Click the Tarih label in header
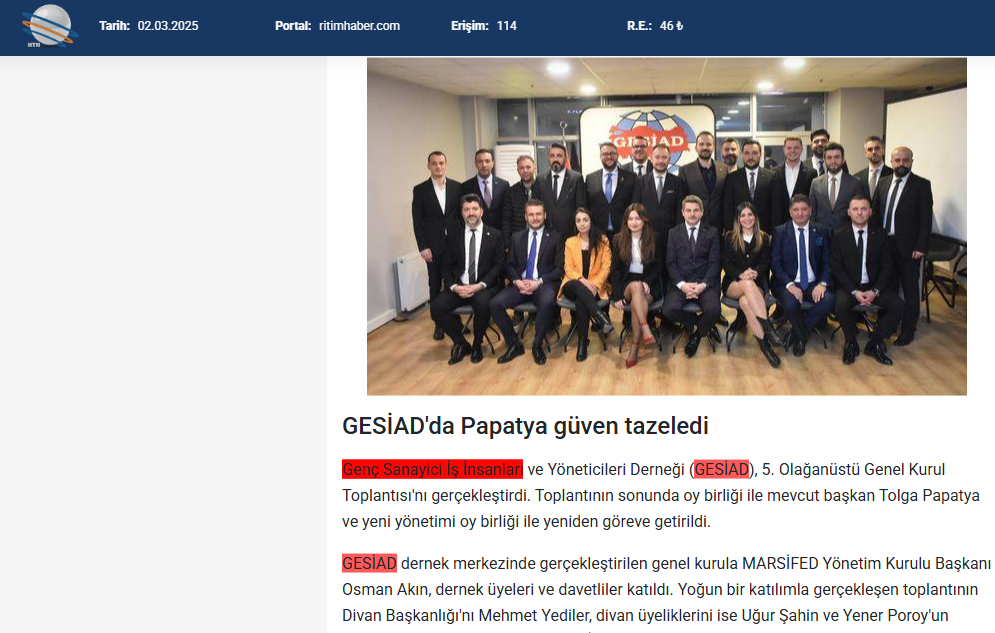 [114, 26]
